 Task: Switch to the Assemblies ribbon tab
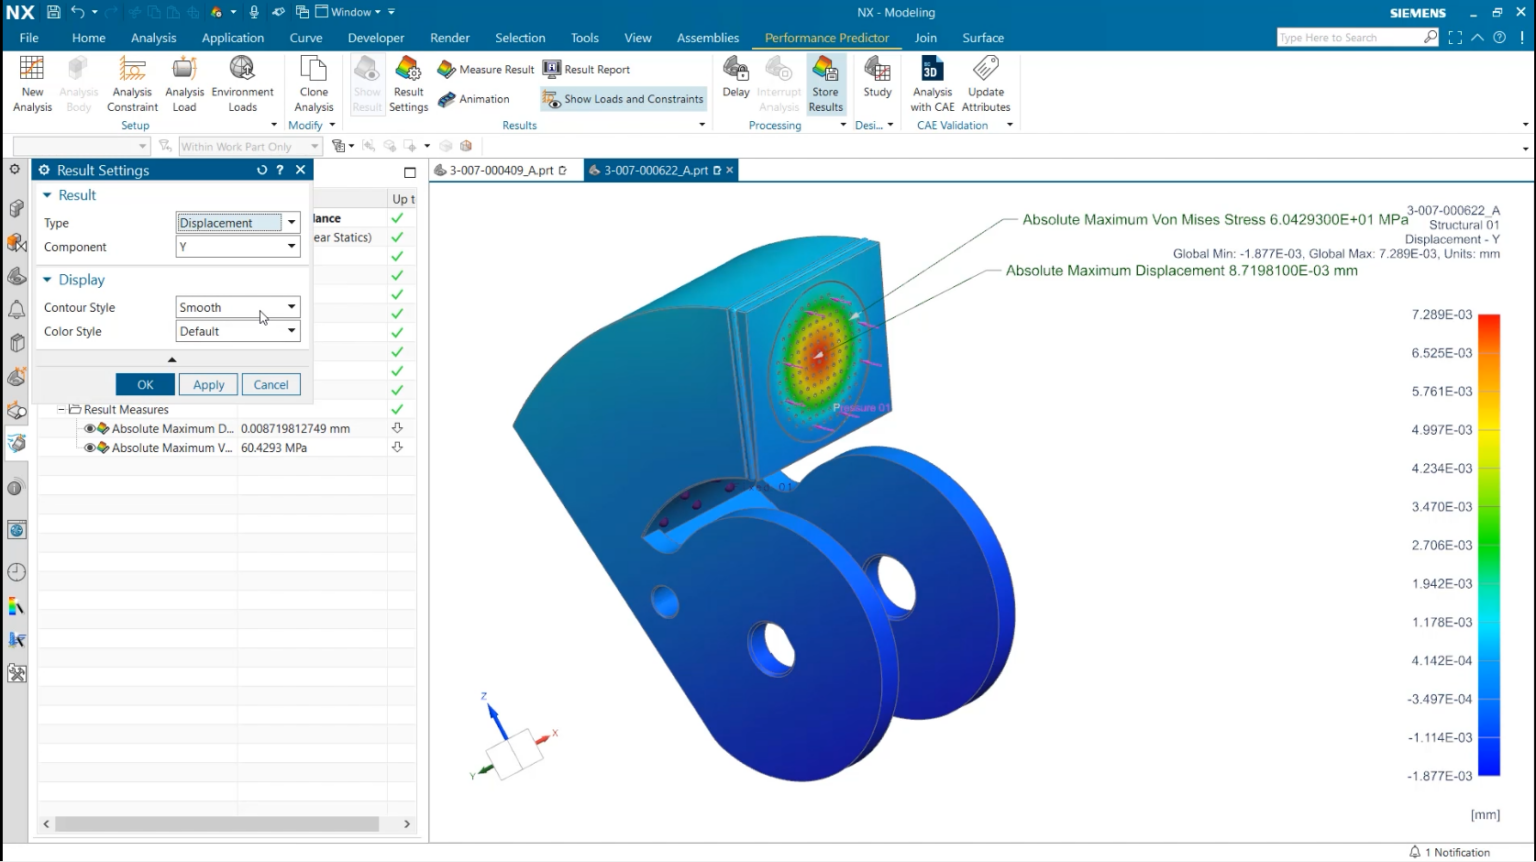tap(707, 38)
